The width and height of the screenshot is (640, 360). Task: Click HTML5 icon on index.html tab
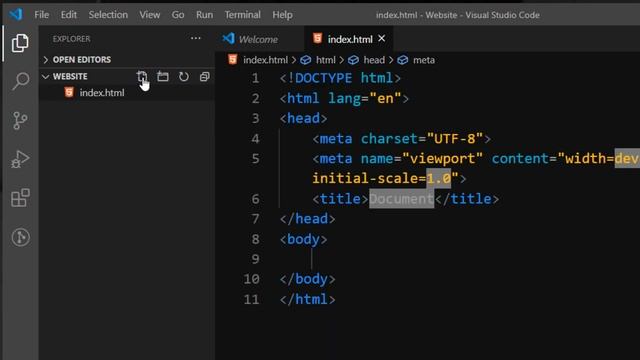pos(317,38)
